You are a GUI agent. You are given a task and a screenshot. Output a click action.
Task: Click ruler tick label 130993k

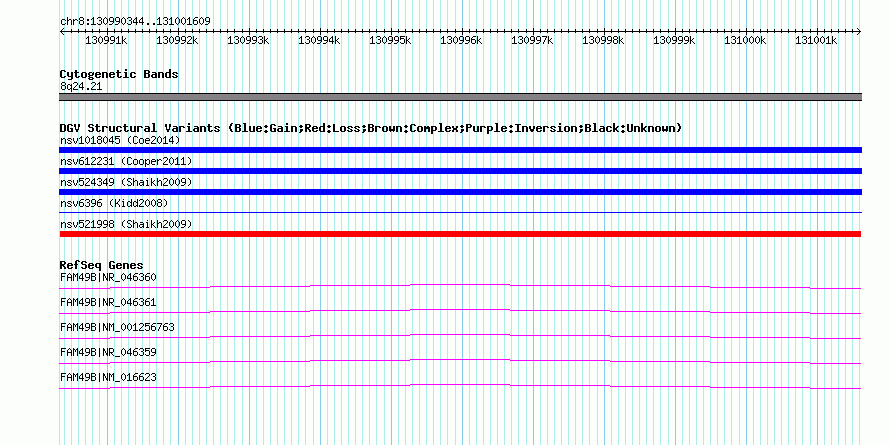click(248, 40)
